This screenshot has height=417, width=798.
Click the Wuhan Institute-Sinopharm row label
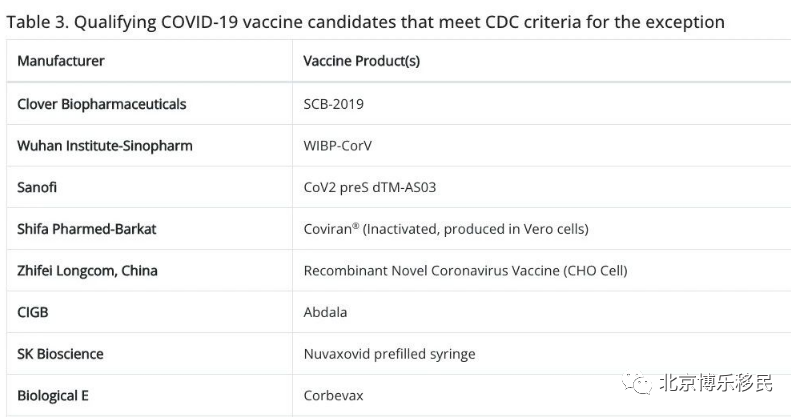tap(105, 146)
